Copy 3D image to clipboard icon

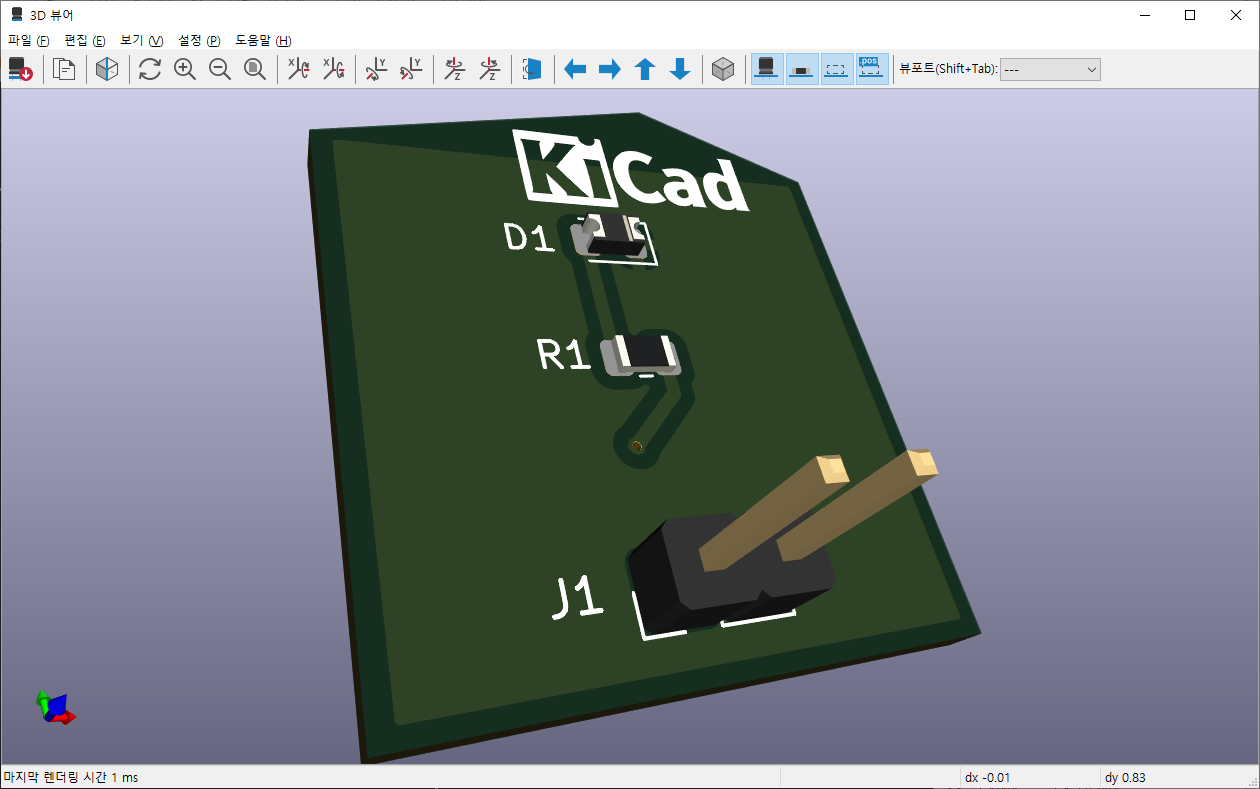coord(65,69)
